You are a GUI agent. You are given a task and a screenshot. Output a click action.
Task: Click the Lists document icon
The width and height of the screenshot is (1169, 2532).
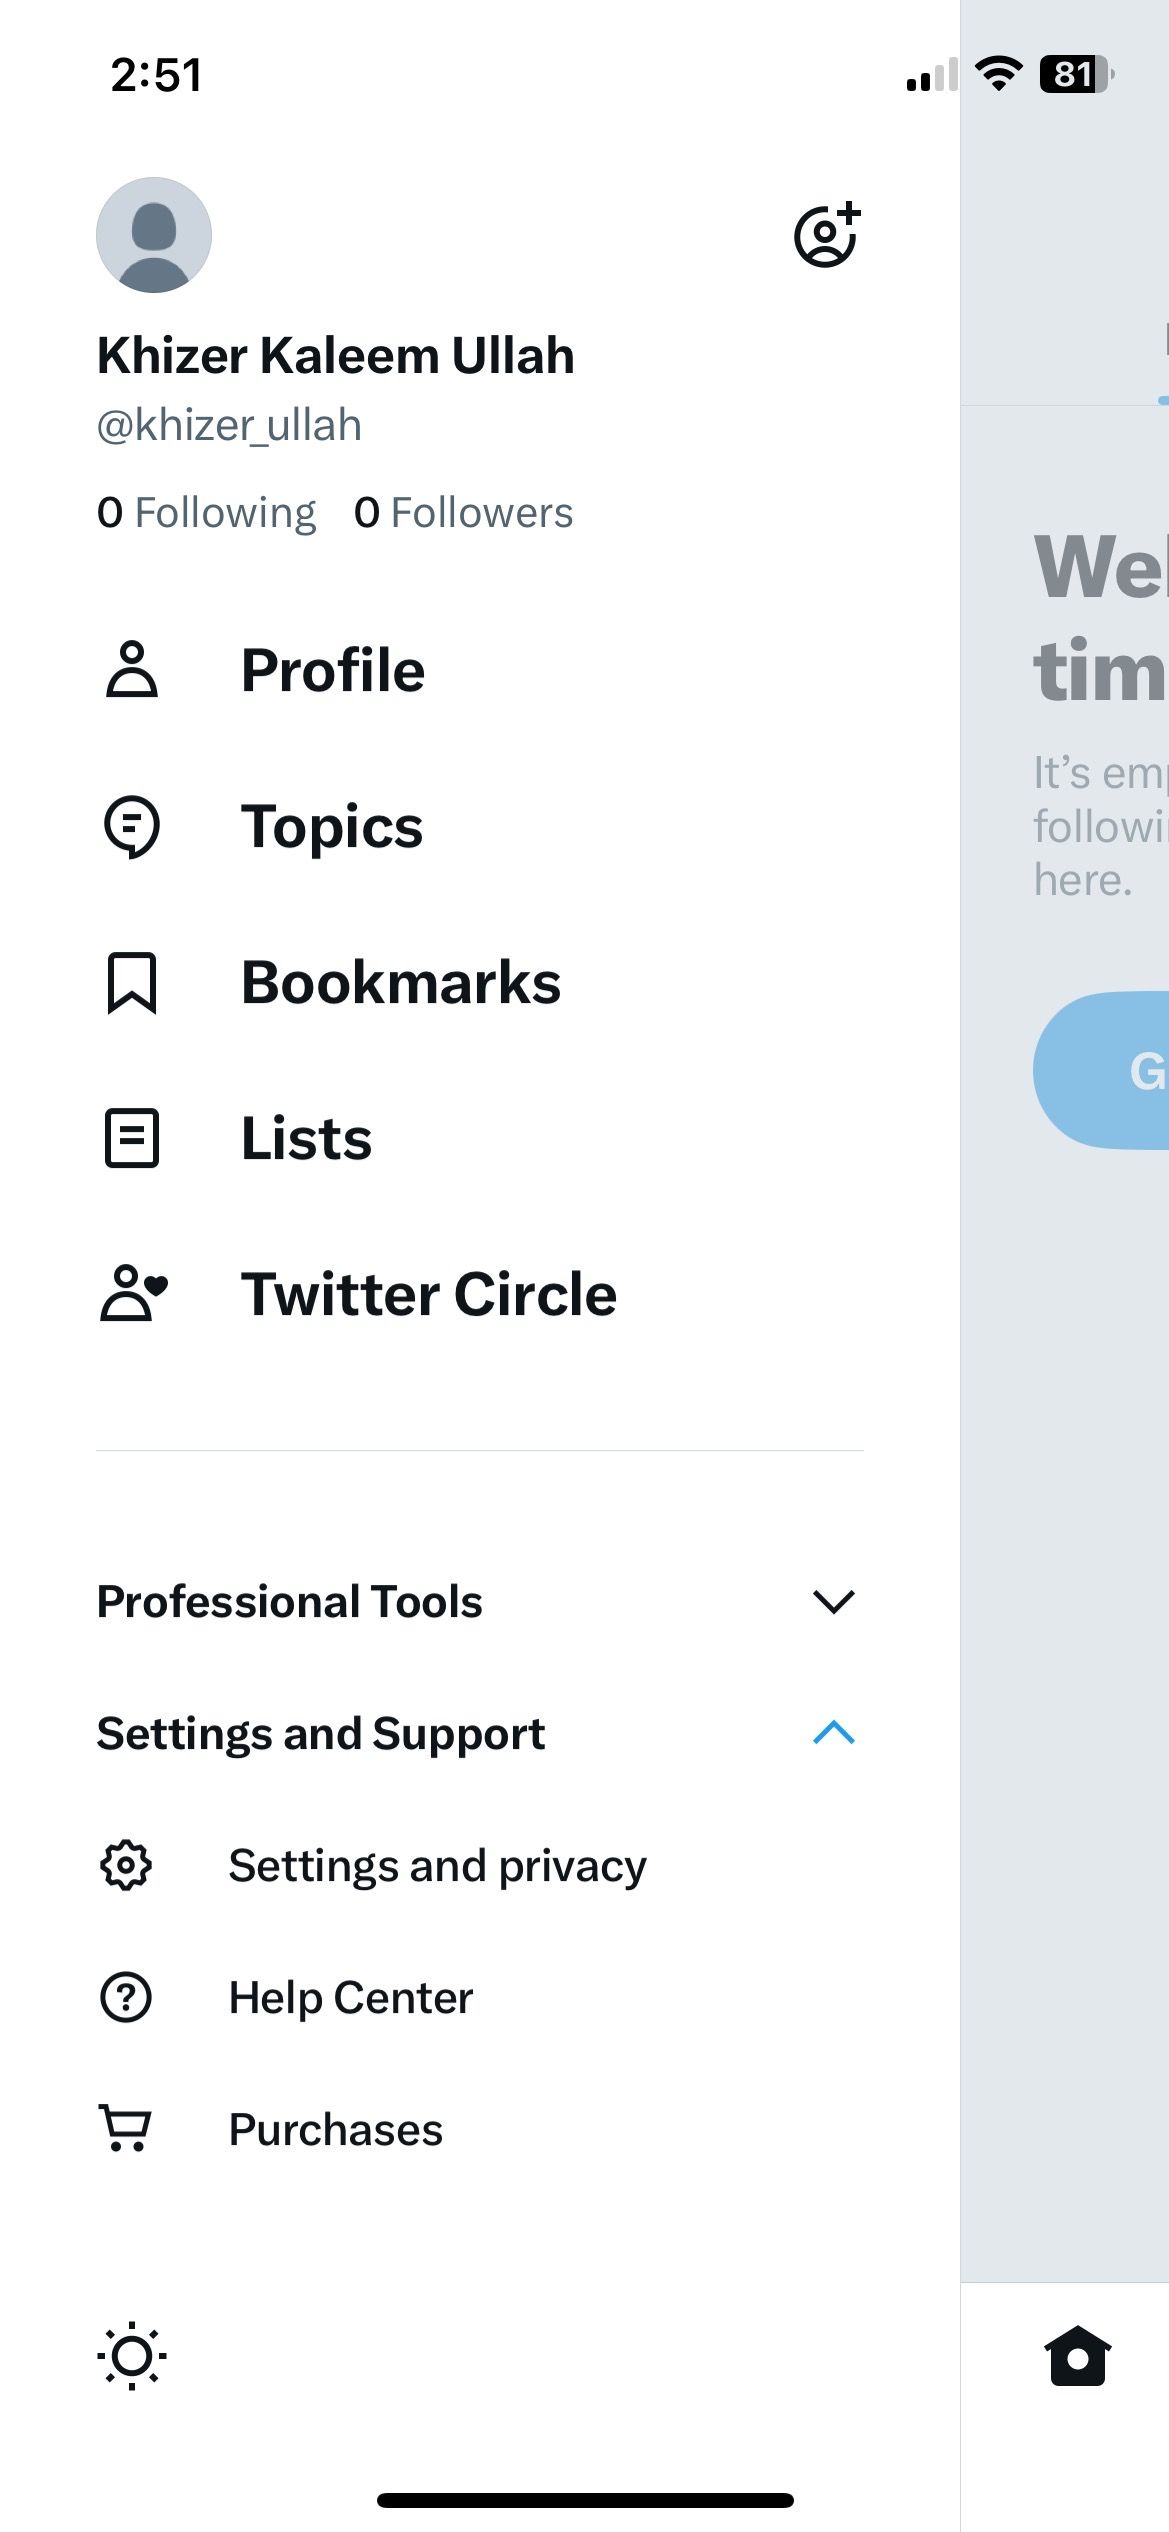coord(132,1138)
